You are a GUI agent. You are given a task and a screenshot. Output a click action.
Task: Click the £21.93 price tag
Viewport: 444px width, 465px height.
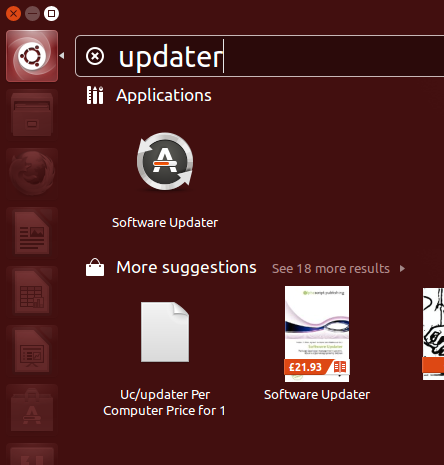pos(305,367)
